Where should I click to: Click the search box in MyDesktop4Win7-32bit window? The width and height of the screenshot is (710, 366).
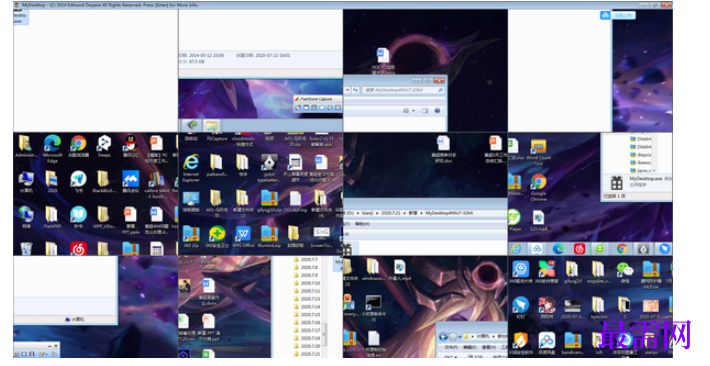click(x=403, y=90)
